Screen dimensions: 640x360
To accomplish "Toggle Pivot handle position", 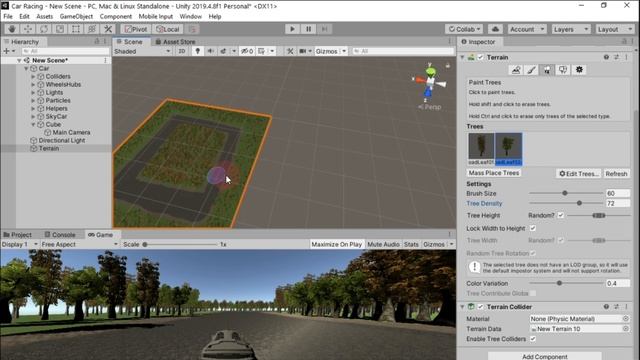I will coord(136,29).
